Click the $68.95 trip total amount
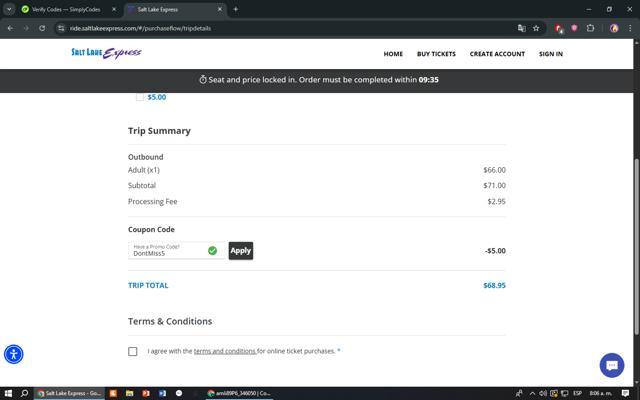Screen dimensions: 640x400 494,285
